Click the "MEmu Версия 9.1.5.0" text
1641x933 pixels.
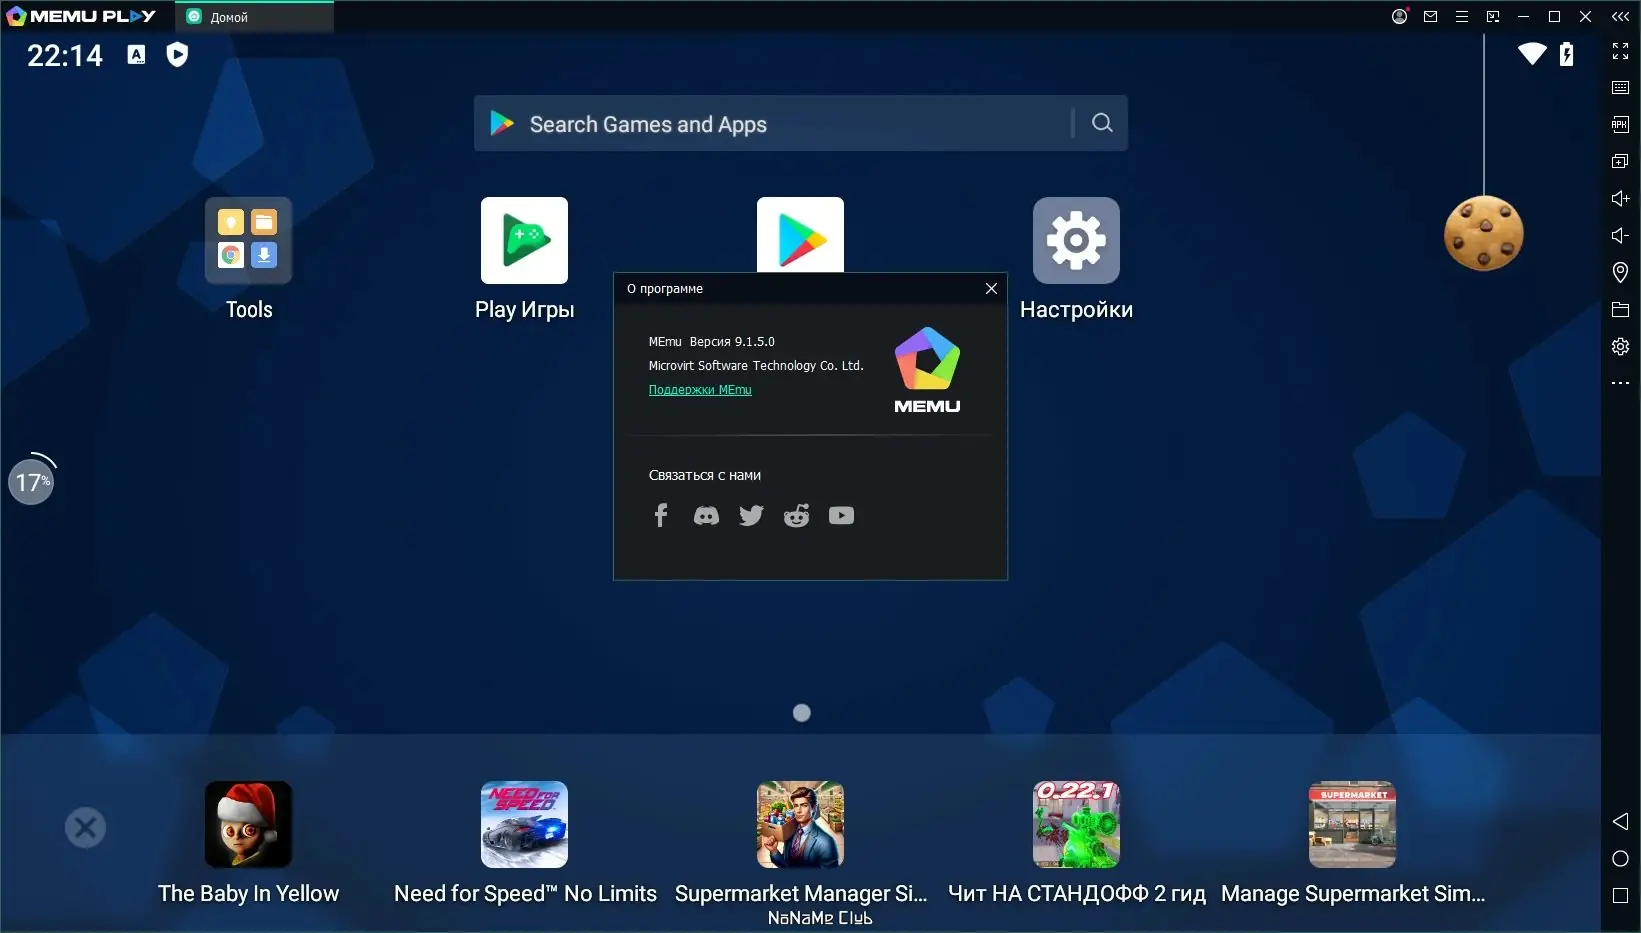(x=711, y=342)
